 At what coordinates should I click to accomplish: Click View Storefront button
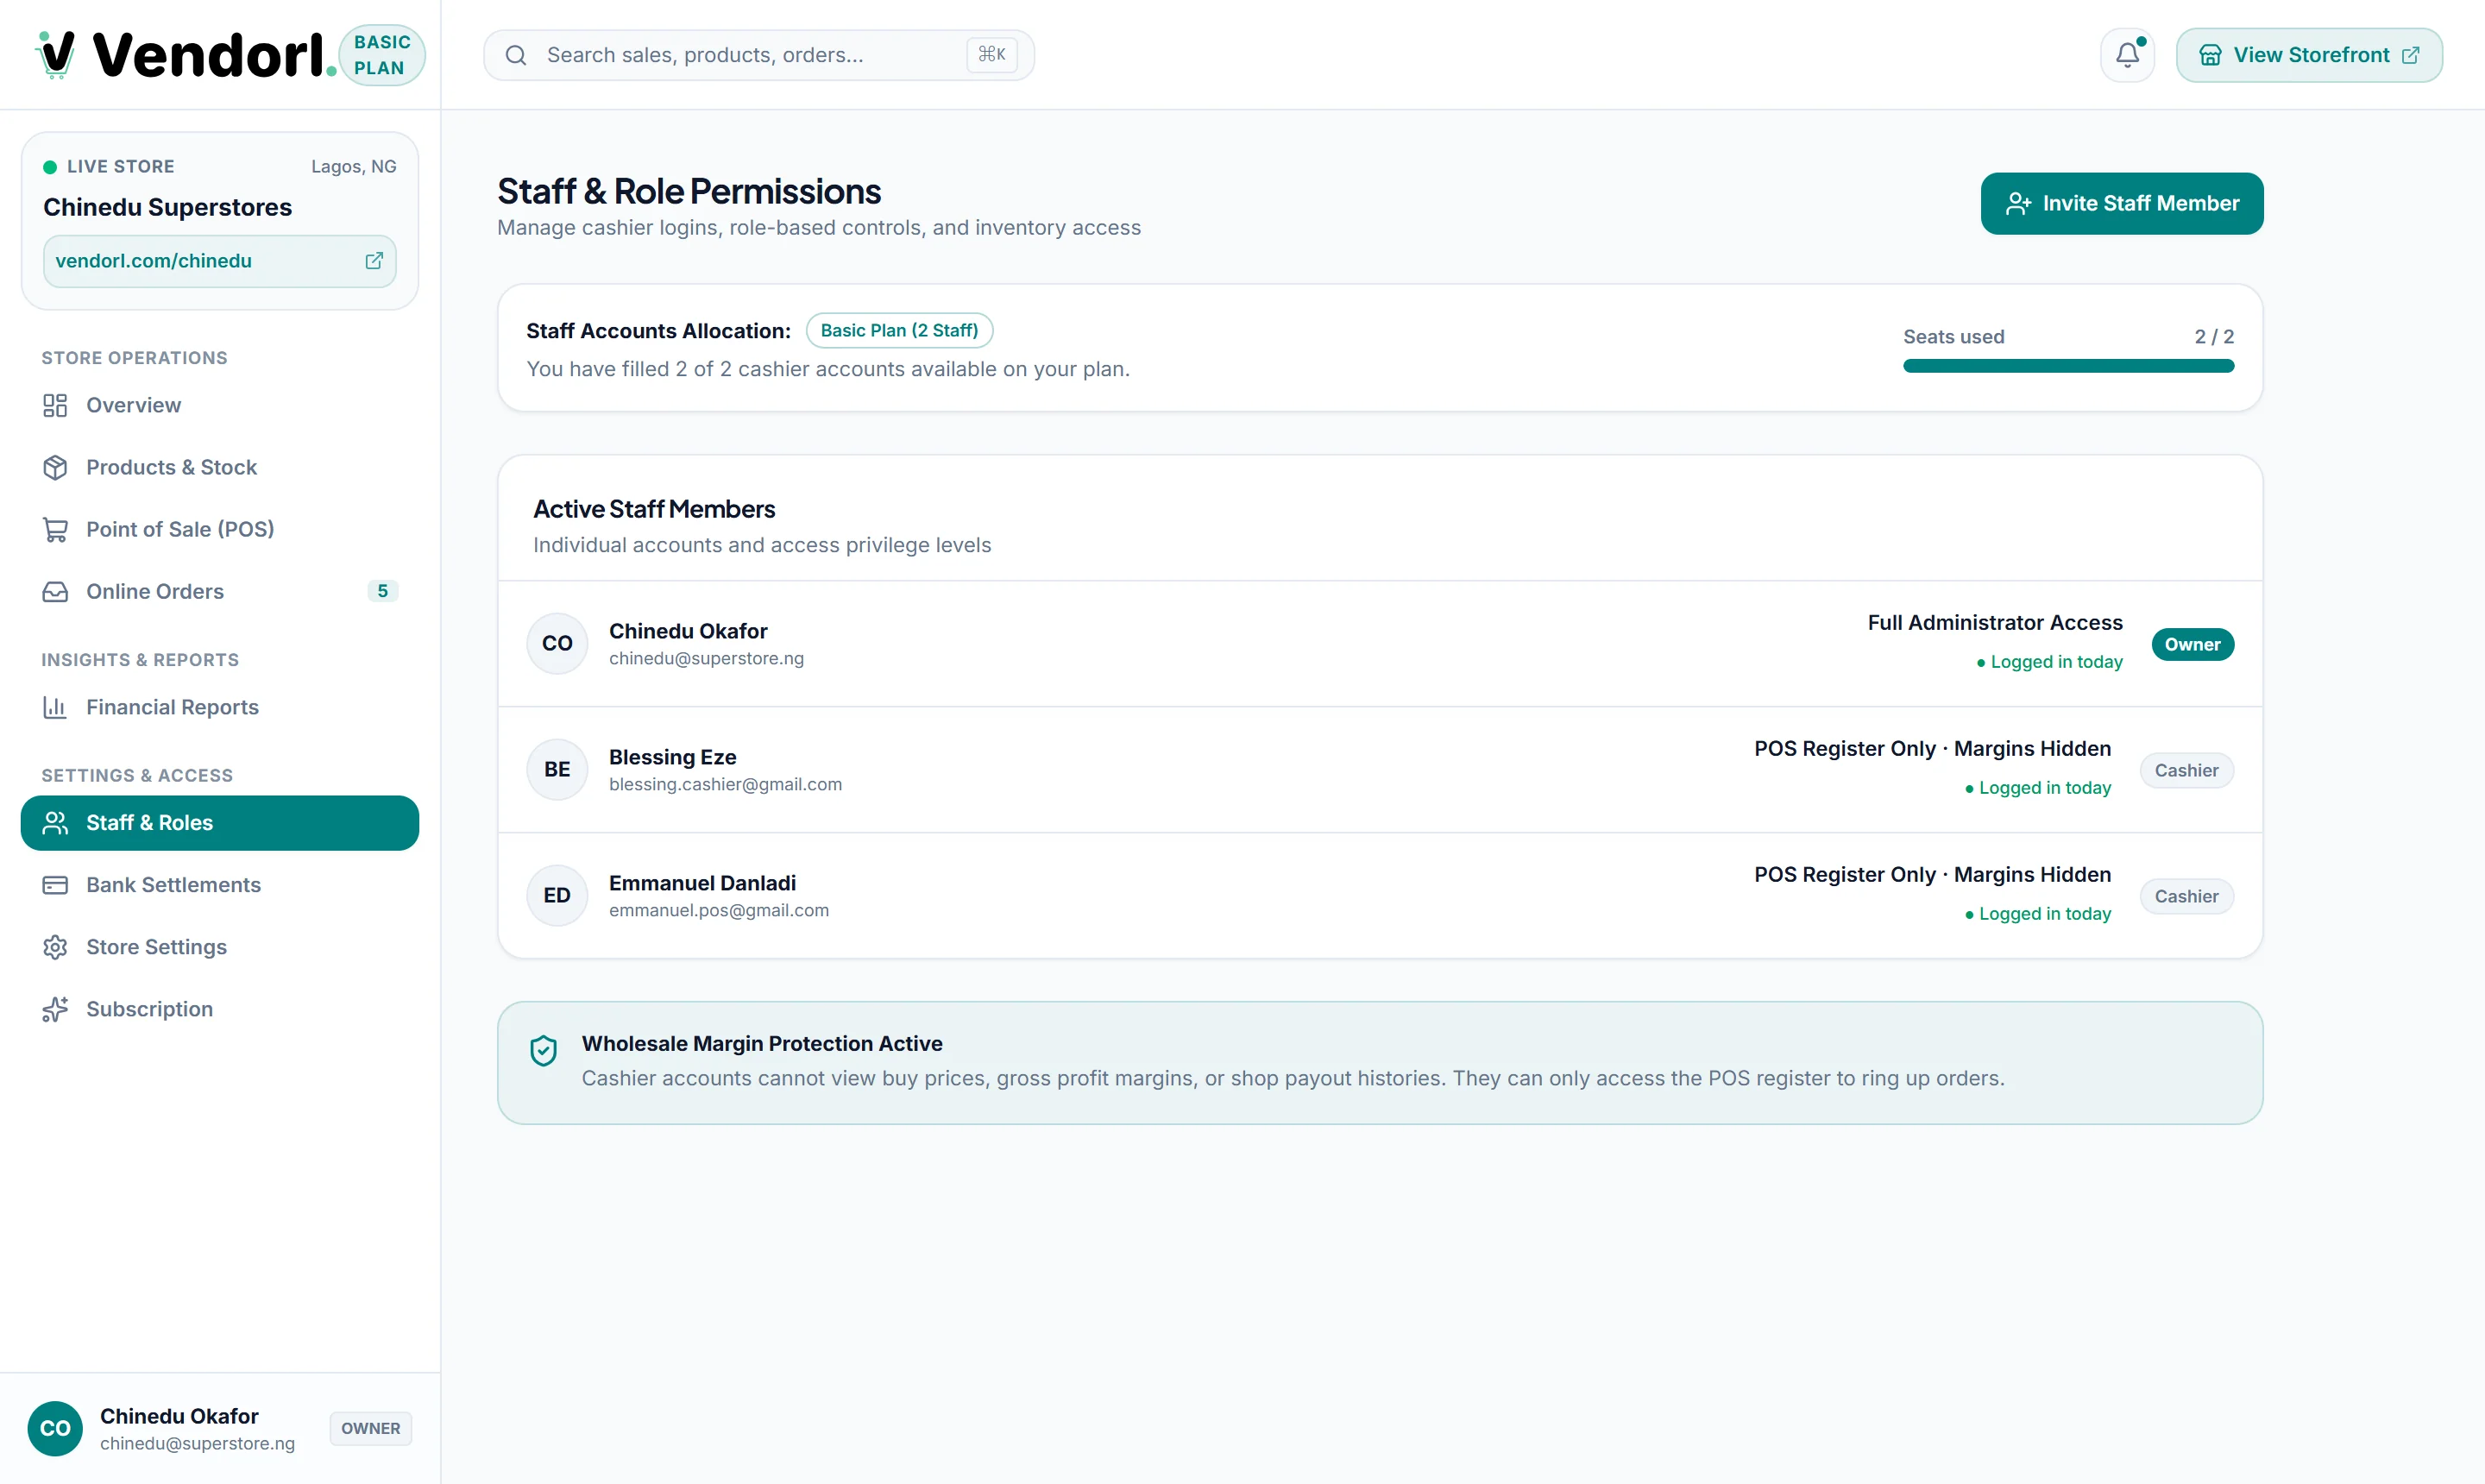(2308, 55)
